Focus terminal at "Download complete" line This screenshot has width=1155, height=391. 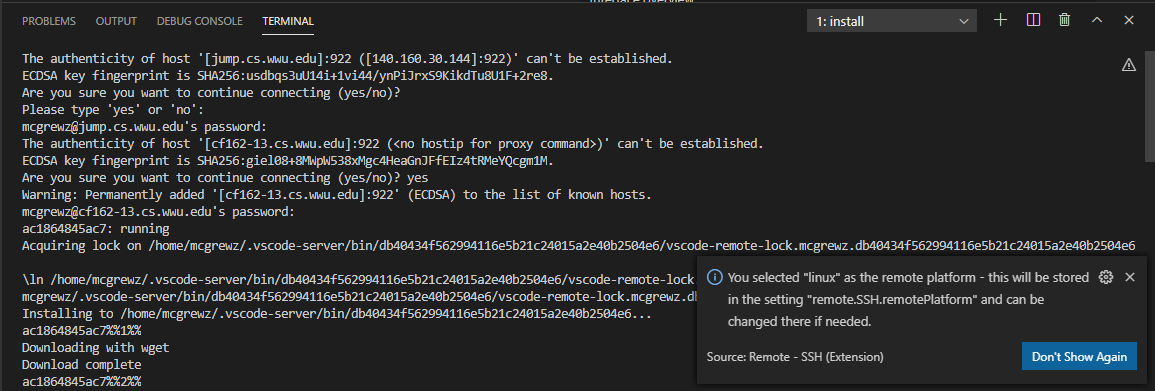click(81, 364)
